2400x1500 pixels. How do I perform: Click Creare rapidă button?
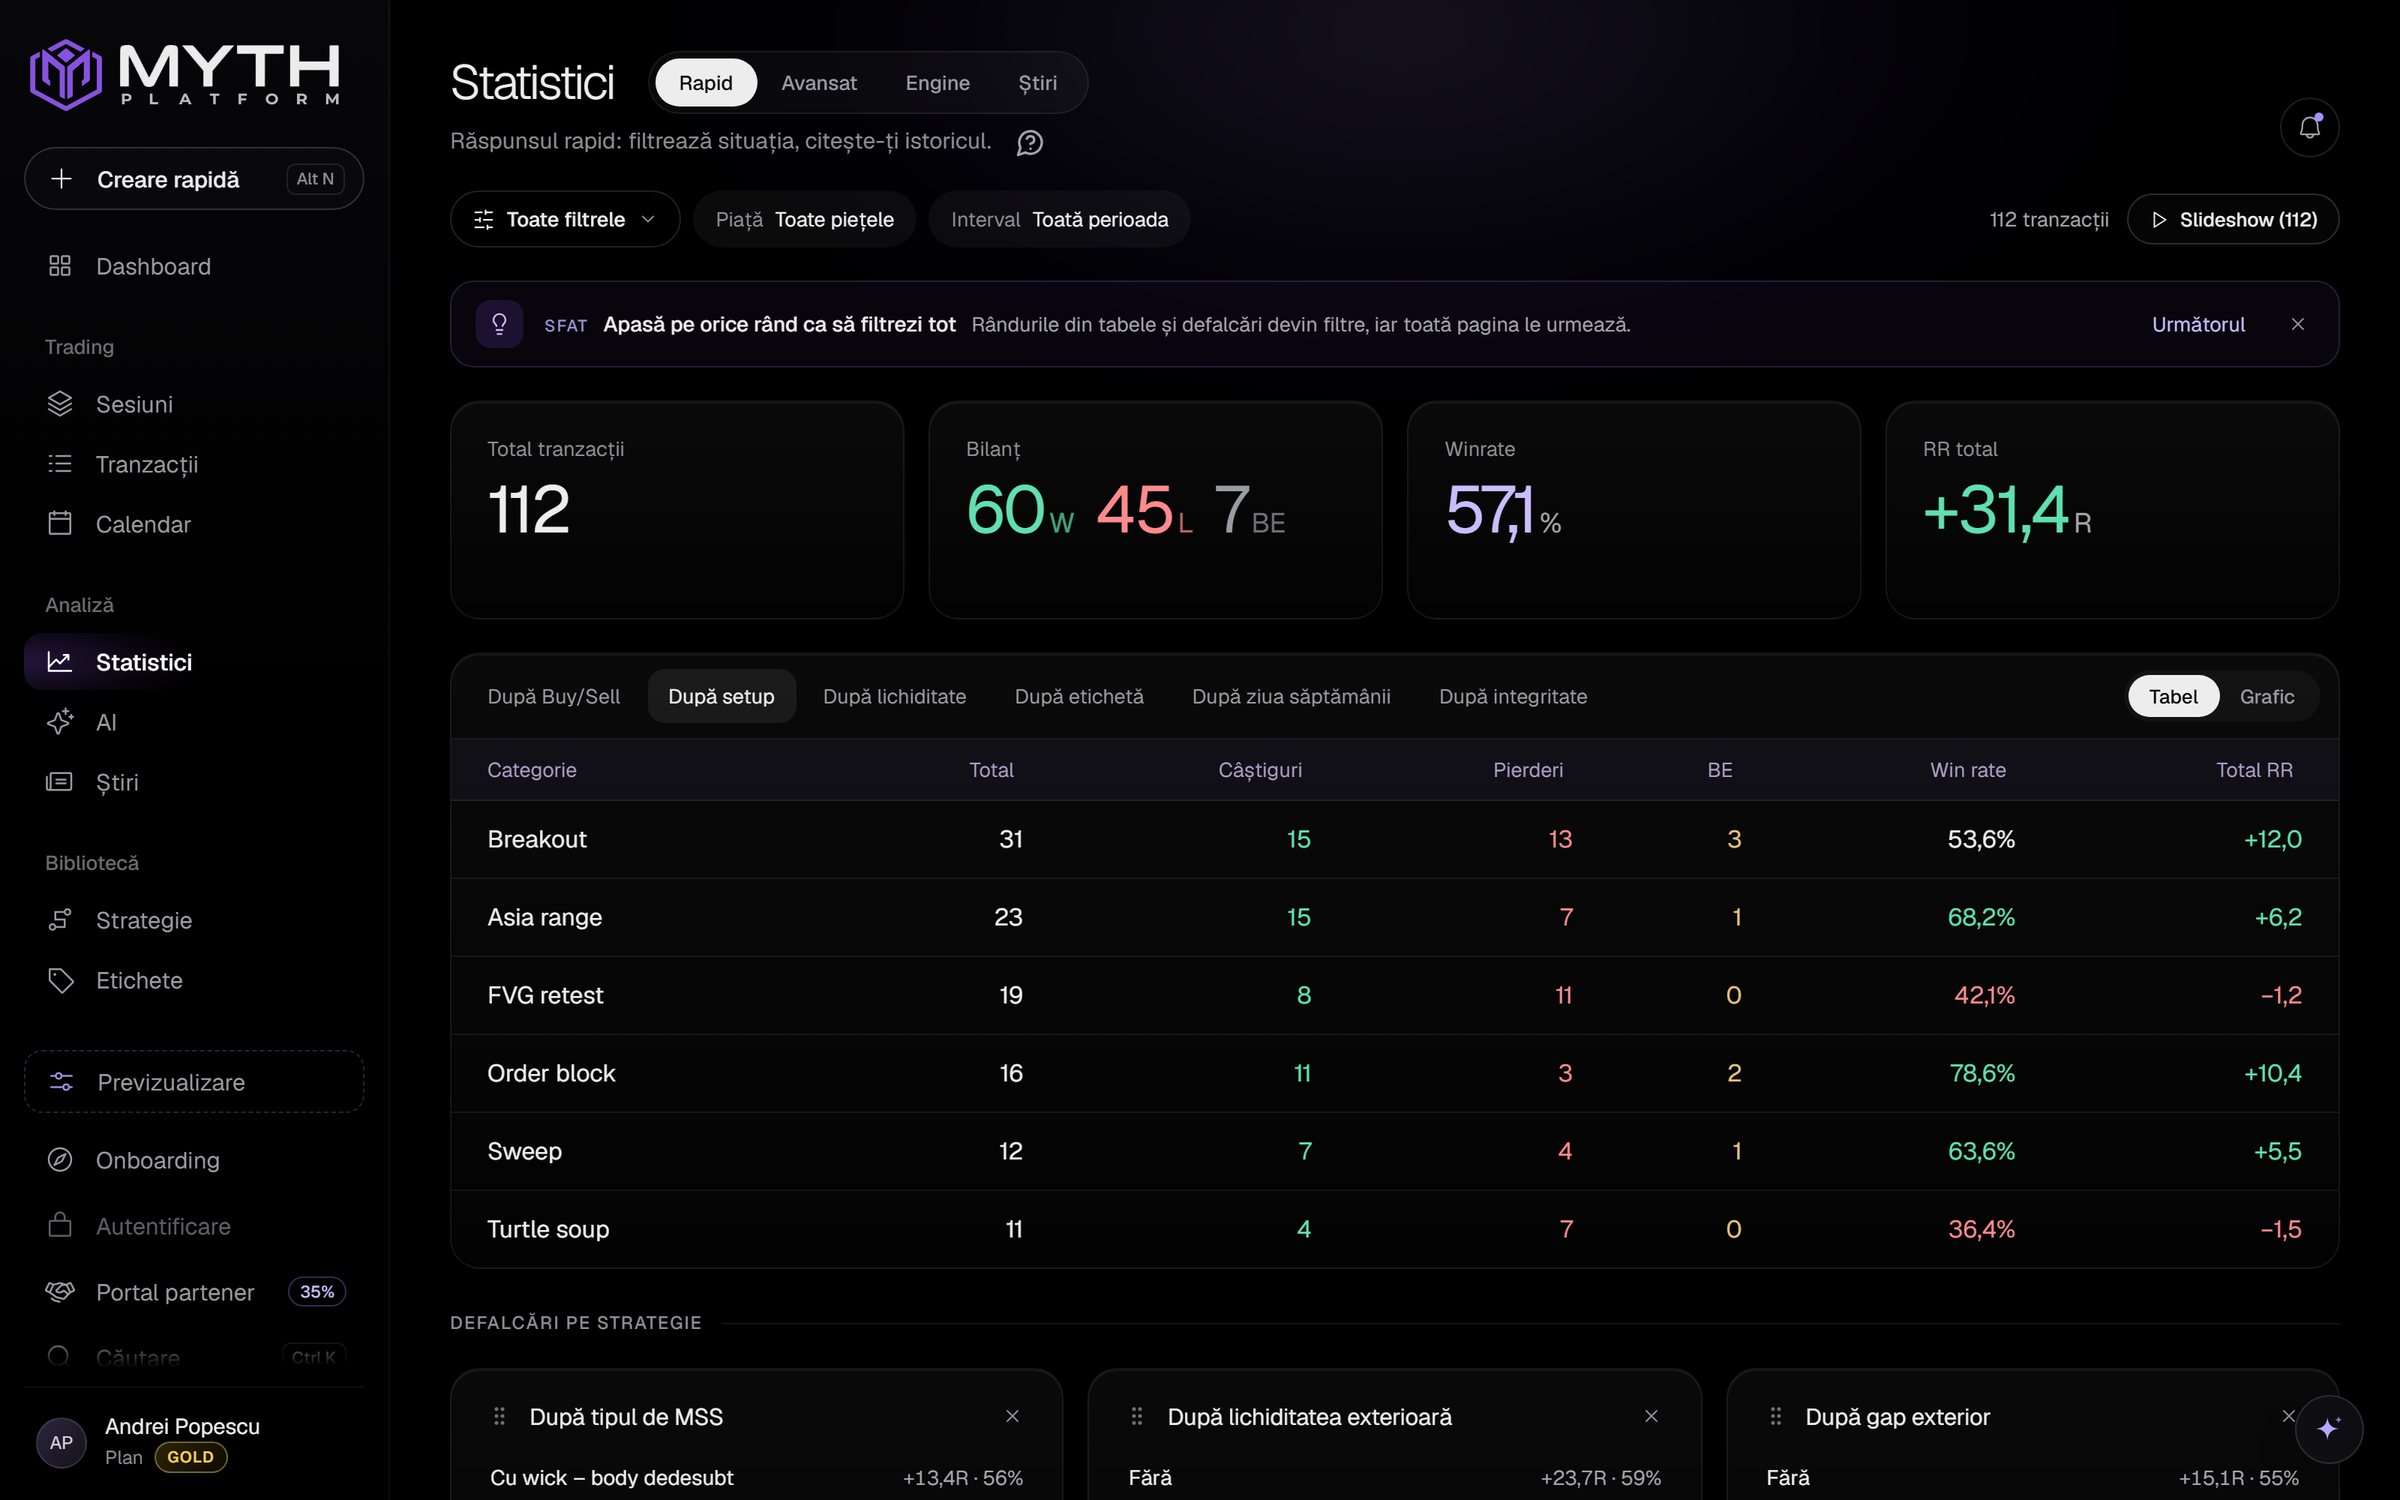coord(194,179)
